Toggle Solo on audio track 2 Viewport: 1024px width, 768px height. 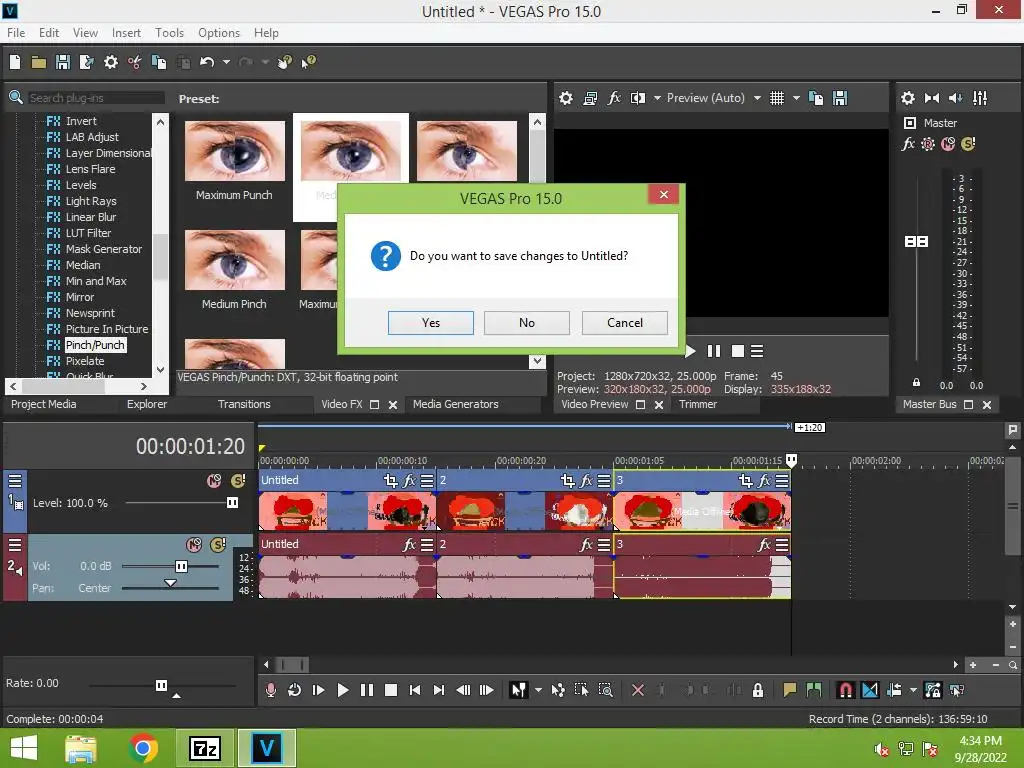[218, 544]
